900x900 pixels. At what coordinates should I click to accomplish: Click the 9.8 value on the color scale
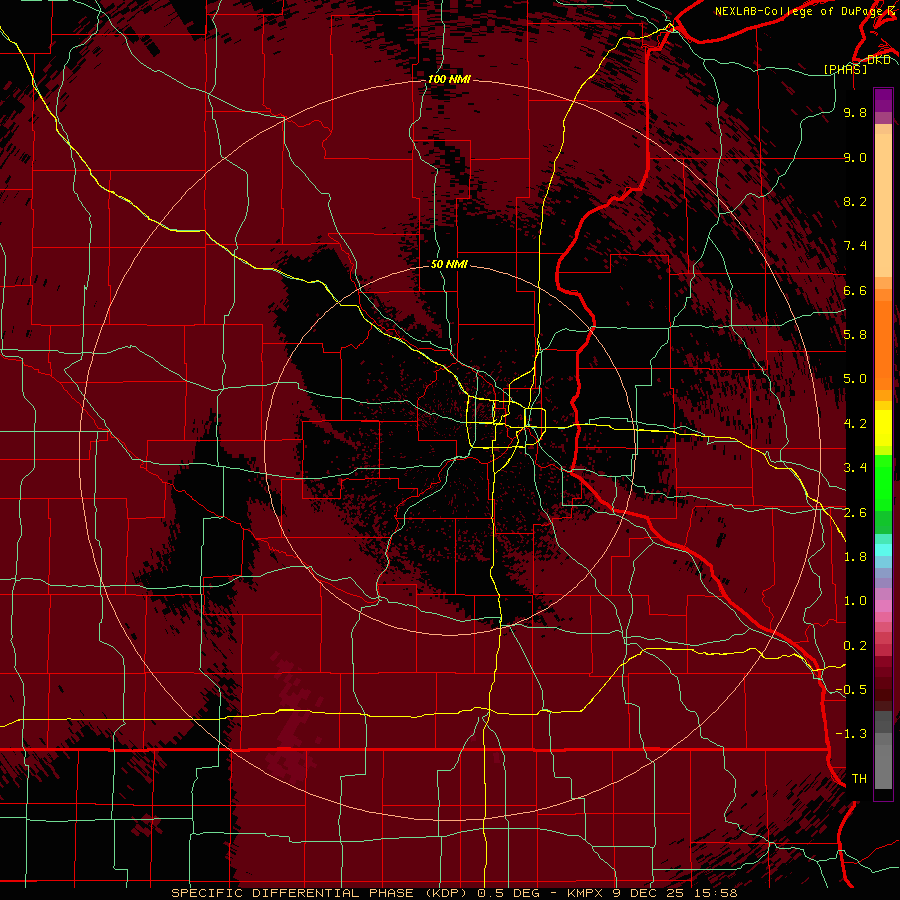tap(855, 112)
